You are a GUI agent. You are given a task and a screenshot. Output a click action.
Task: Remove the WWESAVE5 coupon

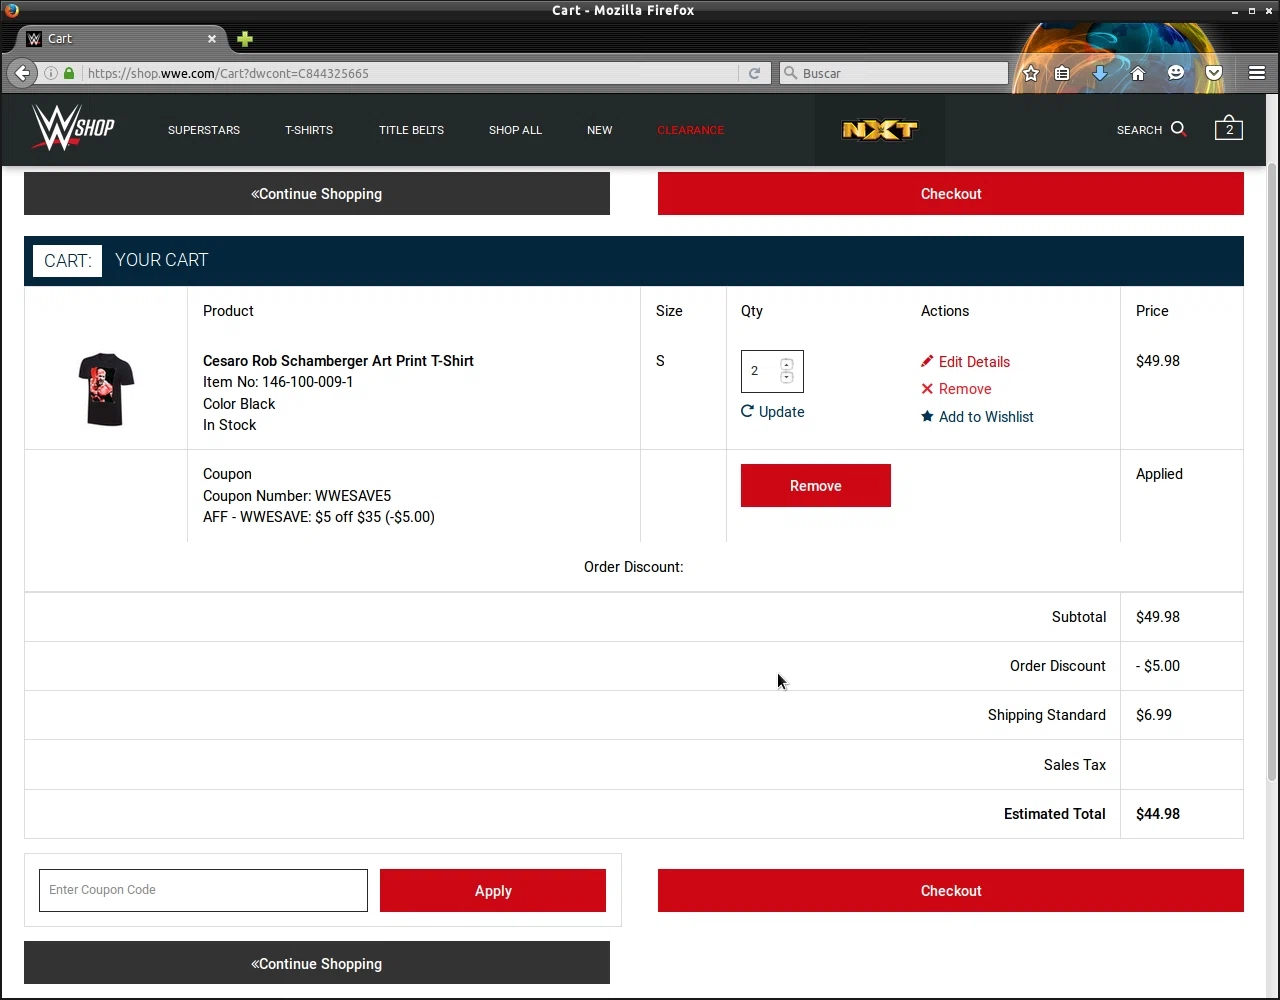[816, 485]
